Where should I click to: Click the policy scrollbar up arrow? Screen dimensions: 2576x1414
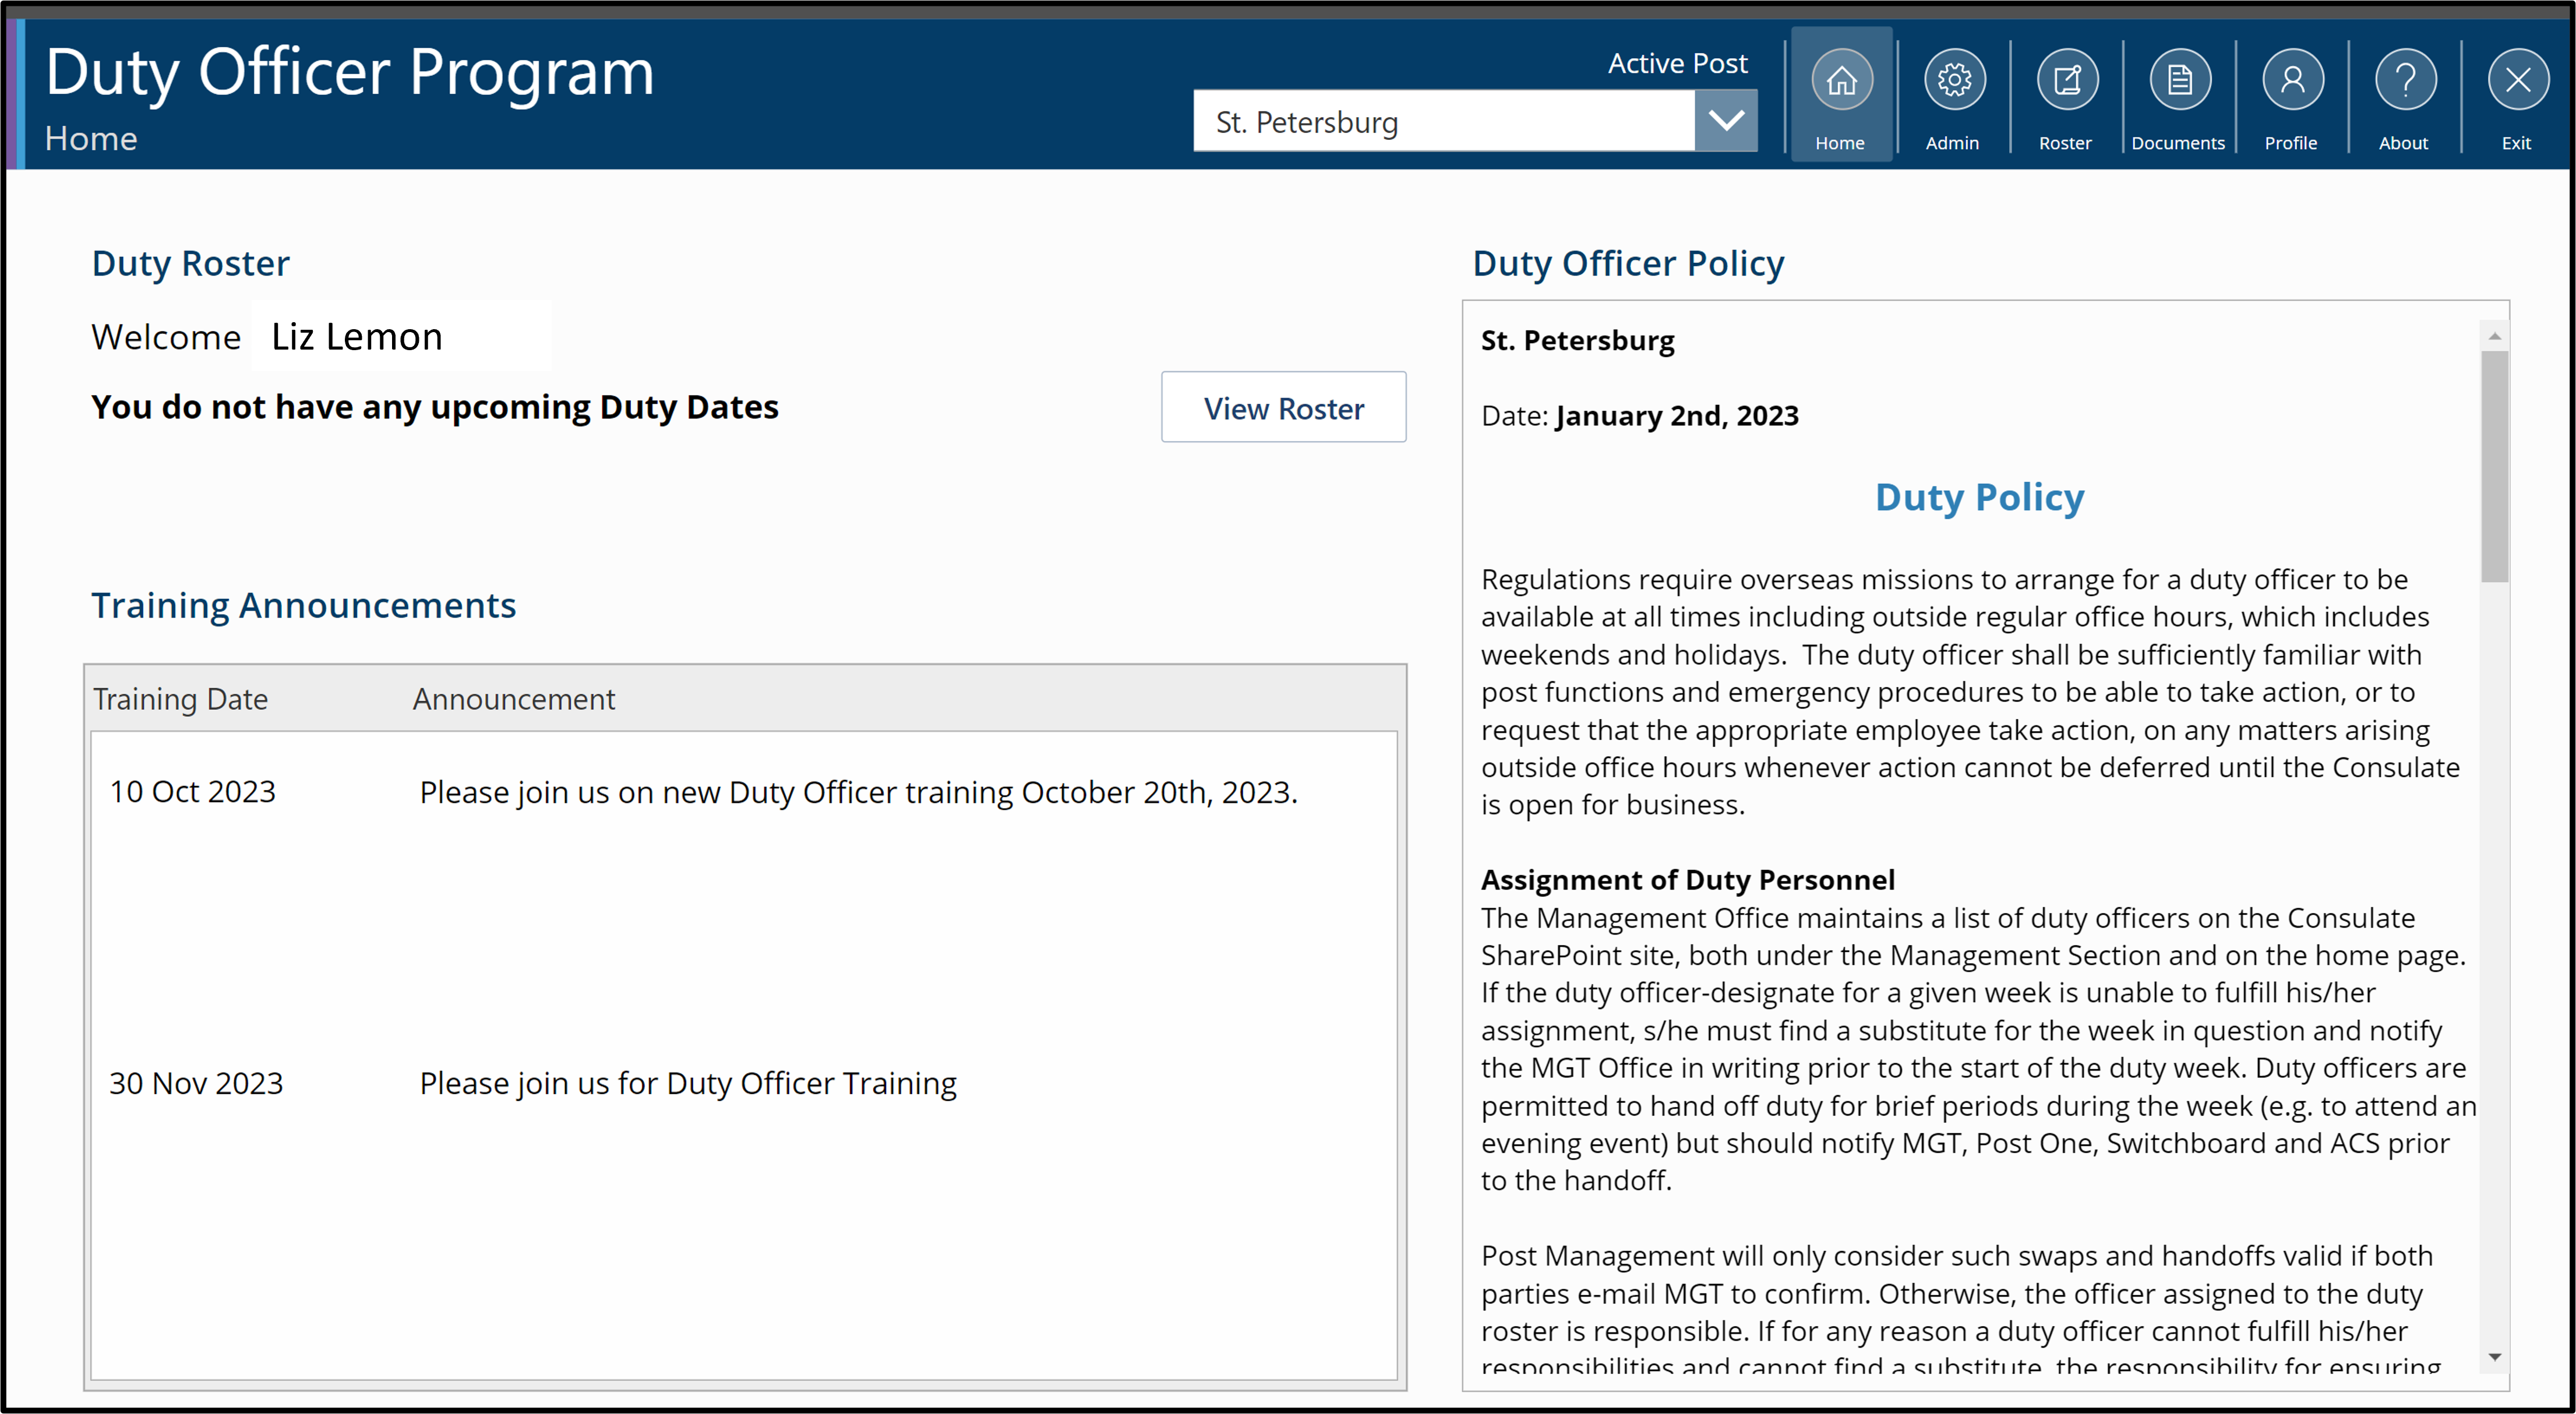[x=2494, y=336]
